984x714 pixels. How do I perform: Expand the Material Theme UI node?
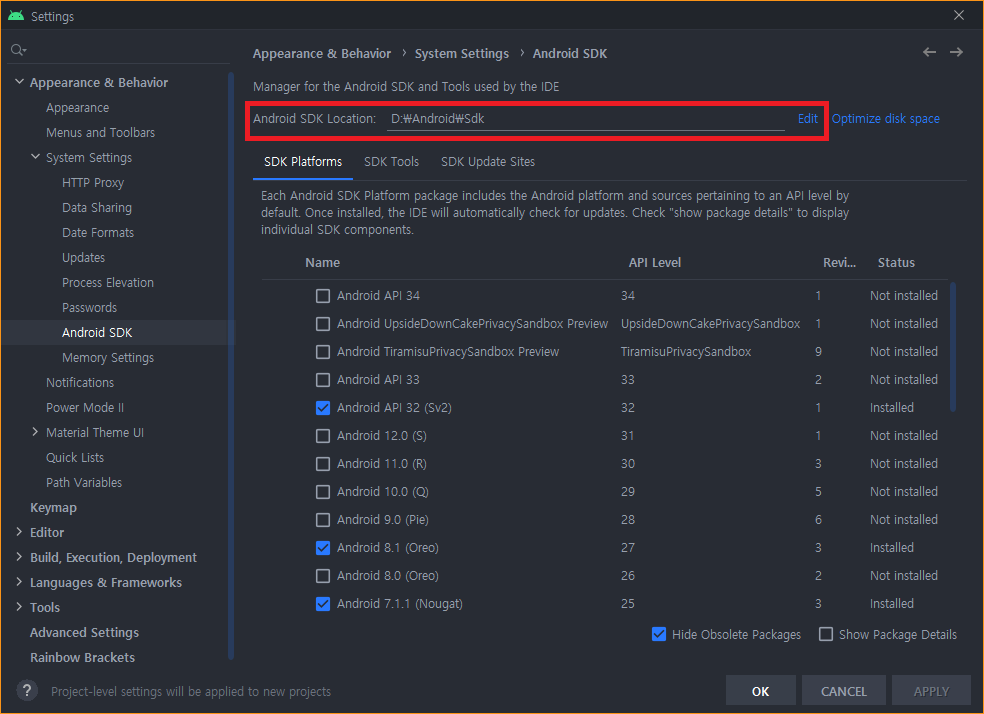(x=35, y=432)
